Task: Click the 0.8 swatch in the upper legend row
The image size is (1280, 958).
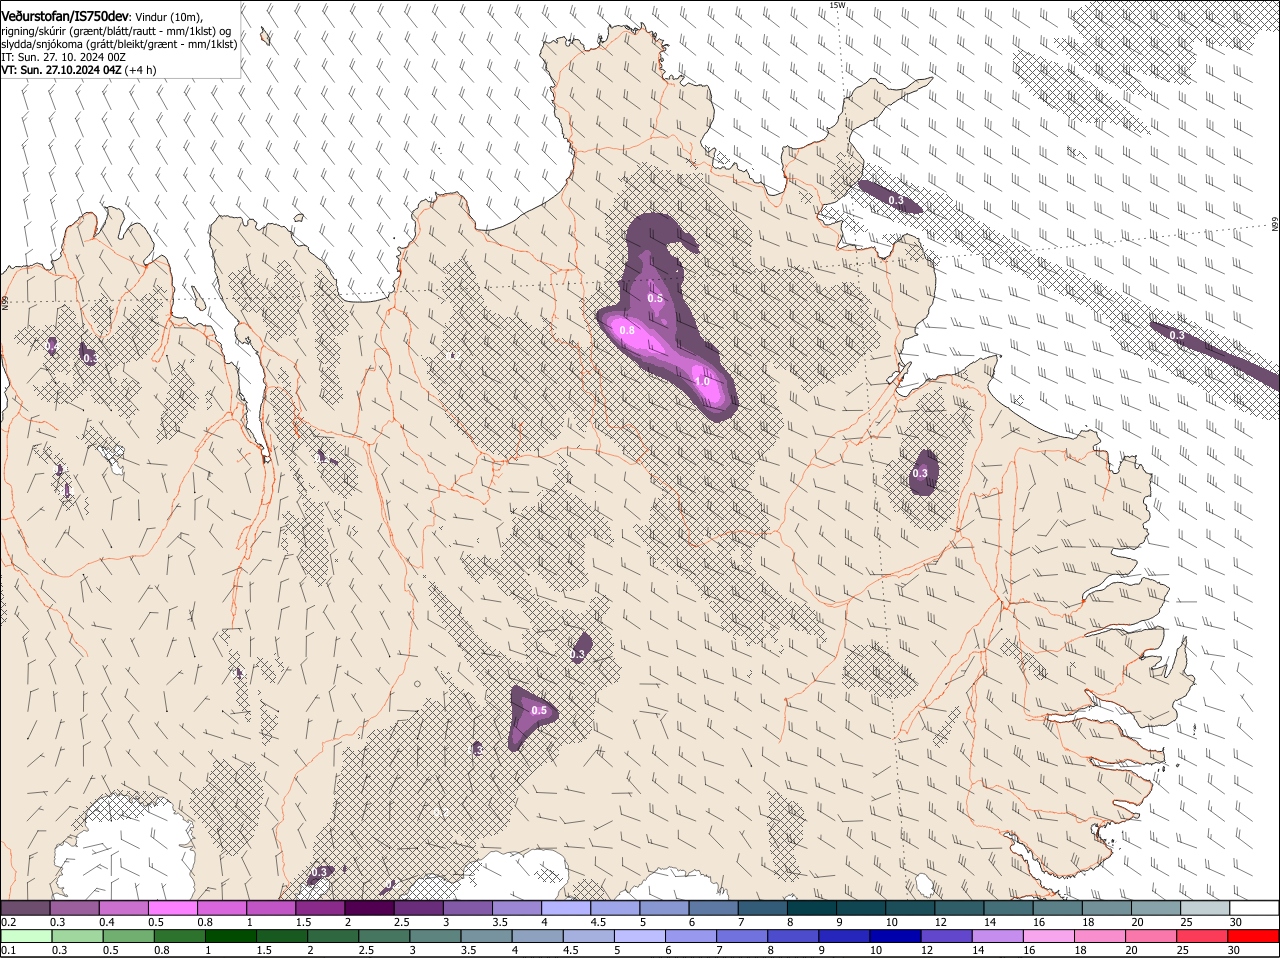Action: click(222, 907)
